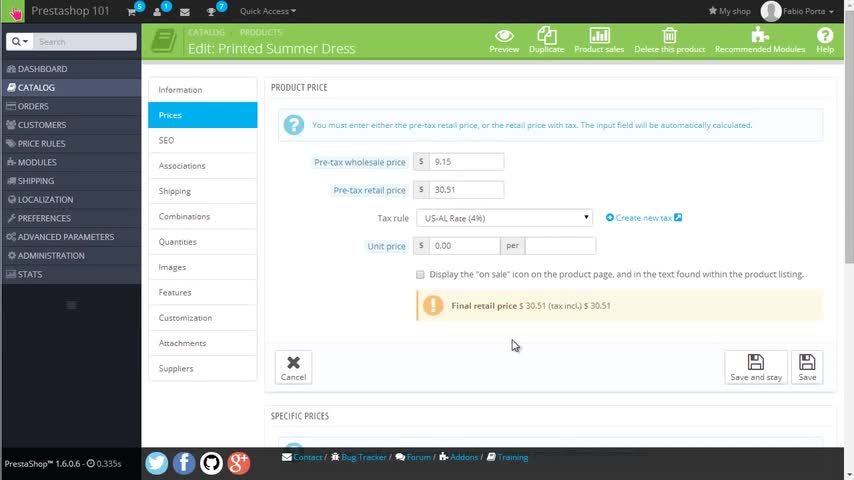Switch to the Information tab
Image resolution: width=854 pixels, height=480 pixels.
pyautogui.click(x=203, y=90)
